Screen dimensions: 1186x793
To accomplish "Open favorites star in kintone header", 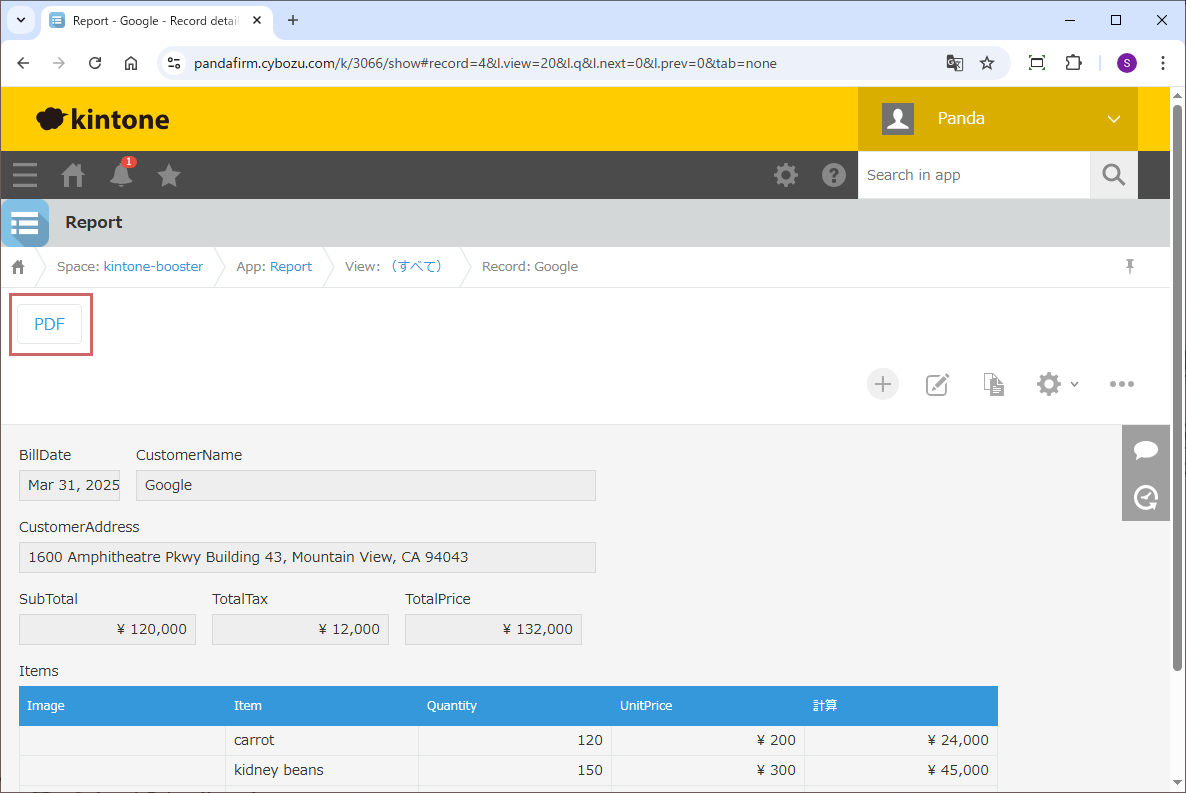I will [x=169, y=175].
